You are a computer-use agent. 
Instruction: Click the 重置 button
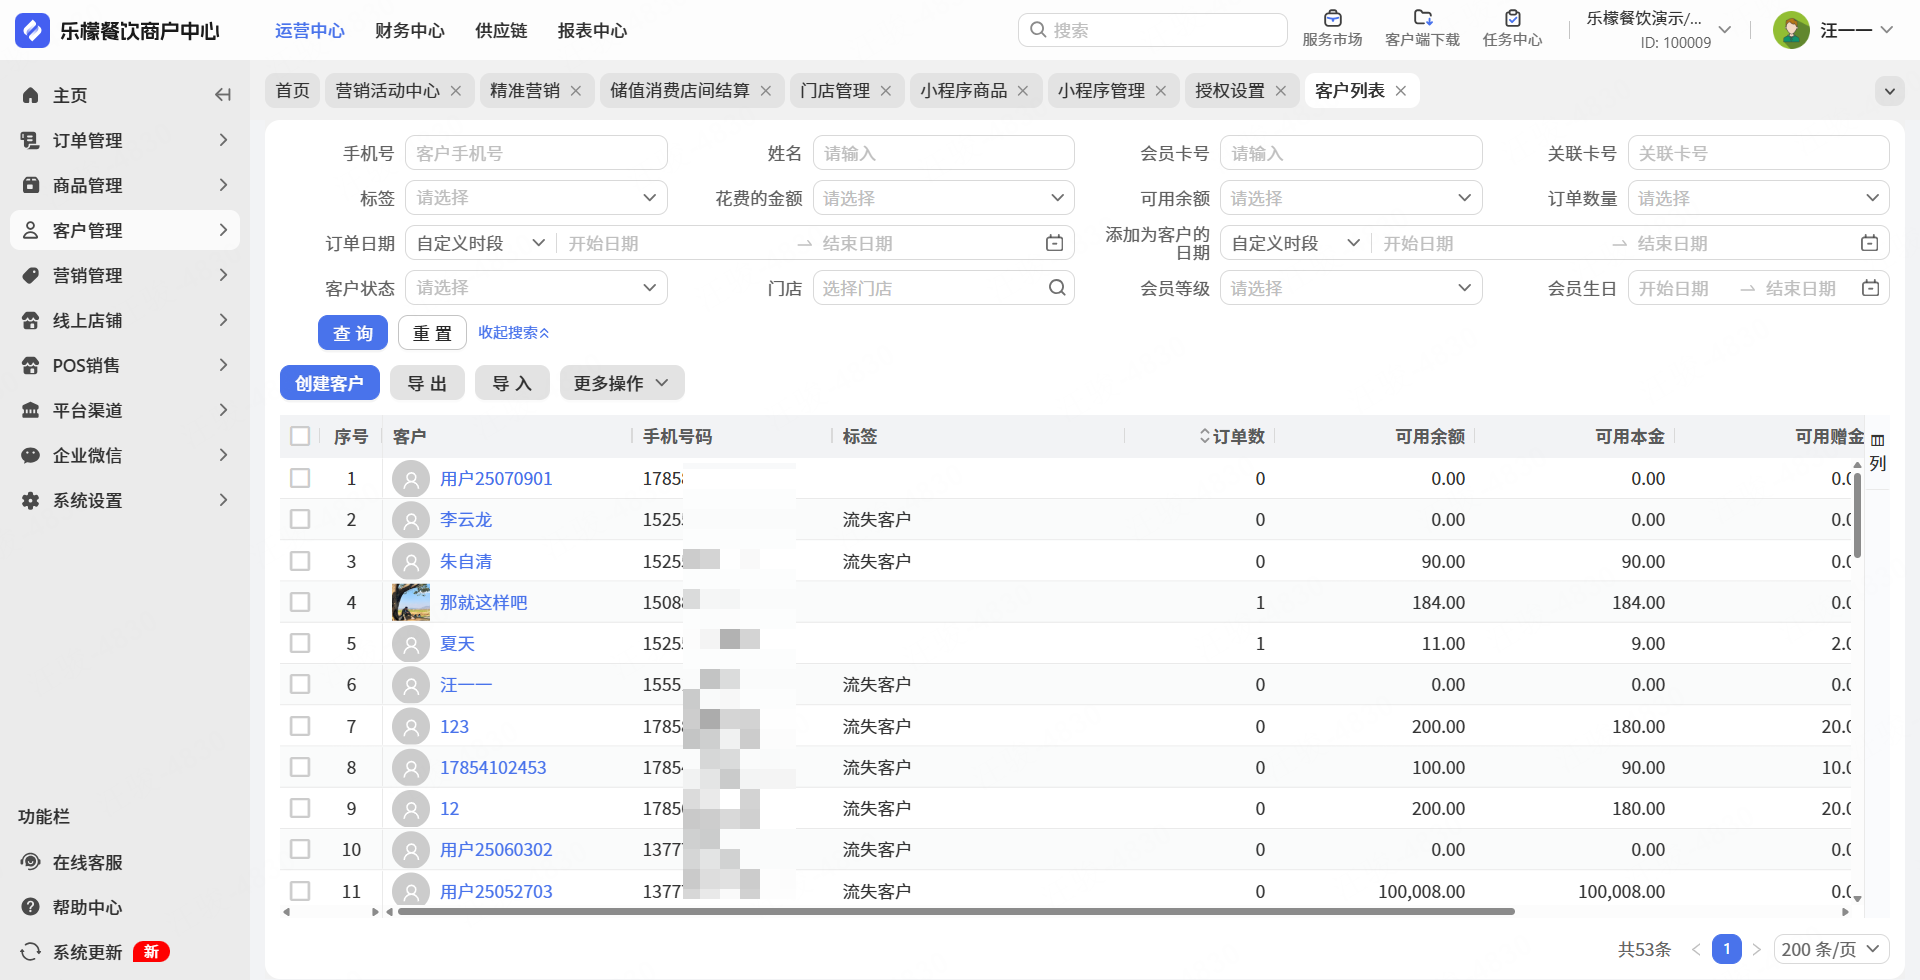[432, 333]
